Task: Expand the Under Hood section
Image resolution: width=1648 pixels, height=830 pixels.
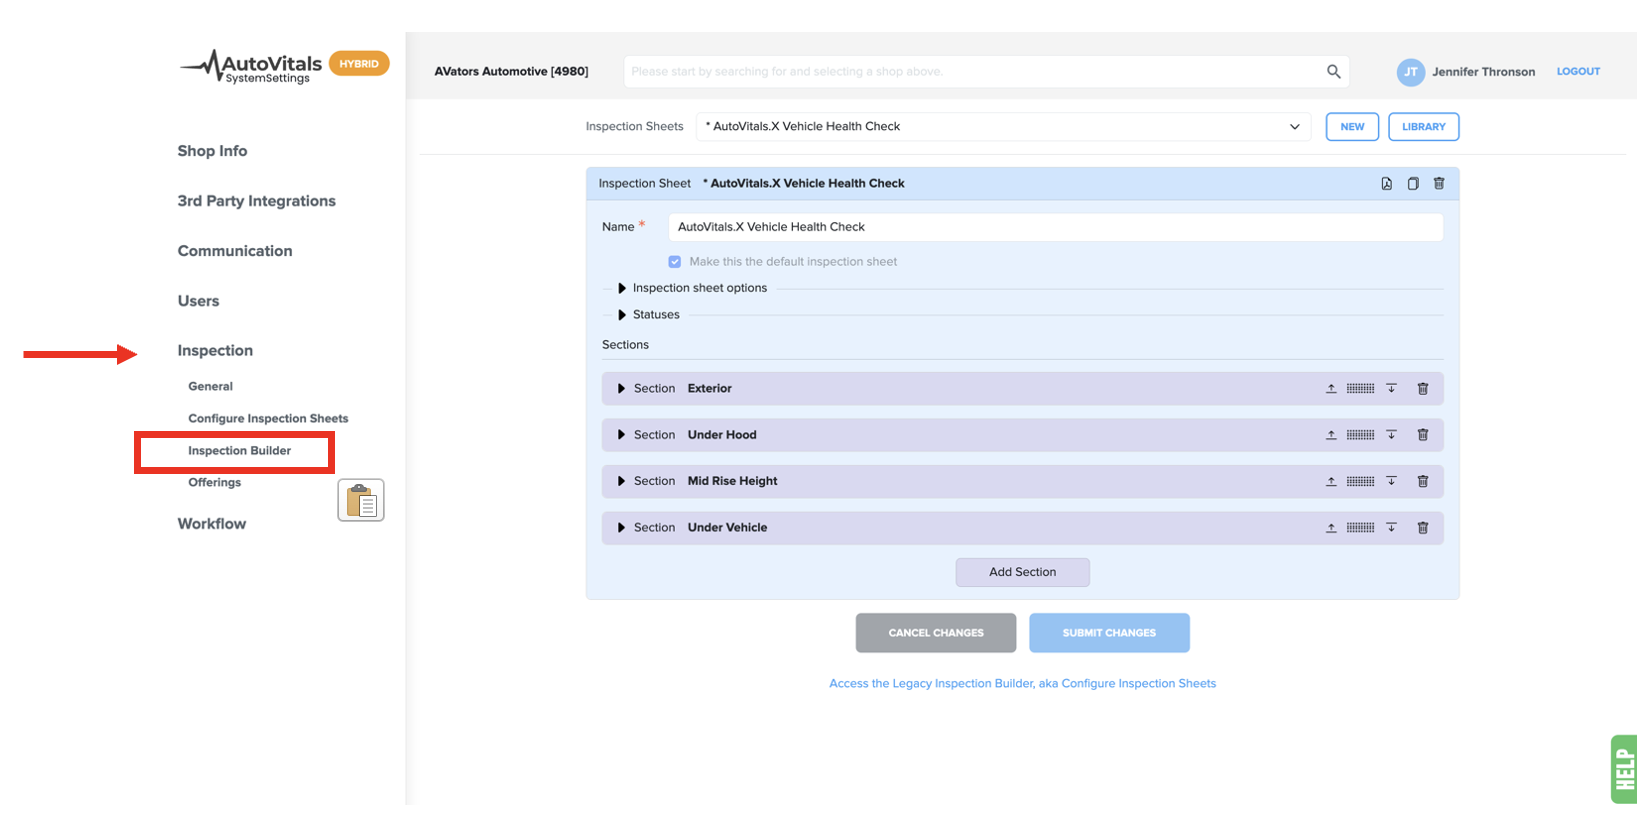Action: click(621, 435)
